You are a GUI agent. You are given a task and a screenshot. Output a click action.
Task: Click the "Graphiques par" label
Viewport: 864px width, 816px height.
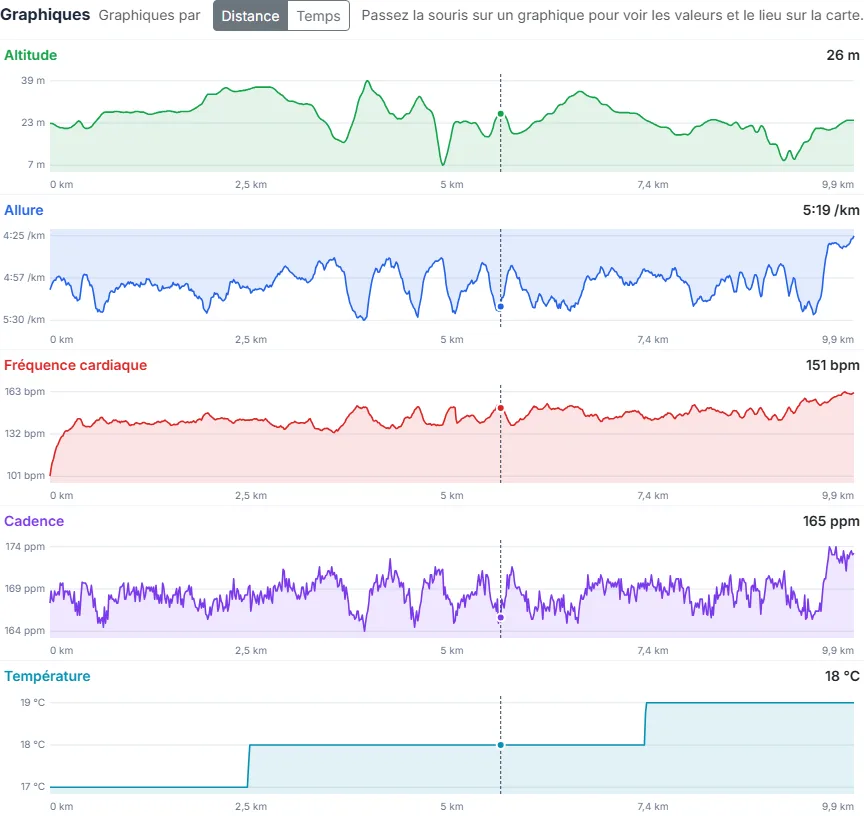(x=149, y=15)
